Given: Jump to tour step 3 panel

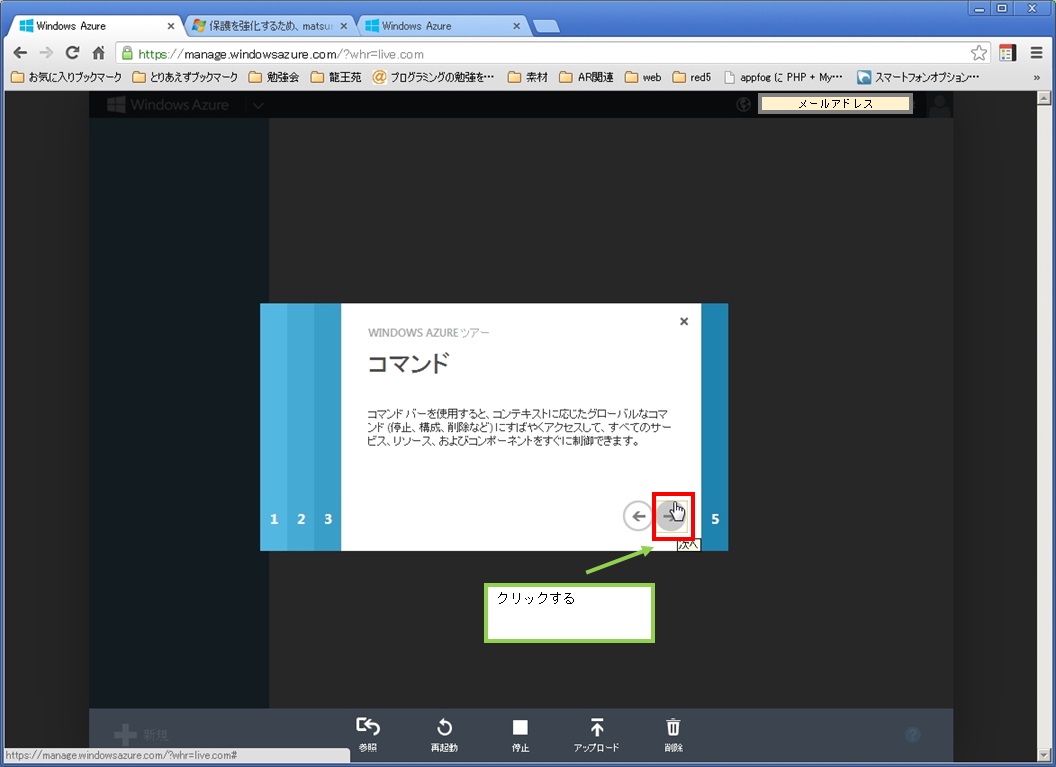Looking at the screenshot, I should click(328, 427).
